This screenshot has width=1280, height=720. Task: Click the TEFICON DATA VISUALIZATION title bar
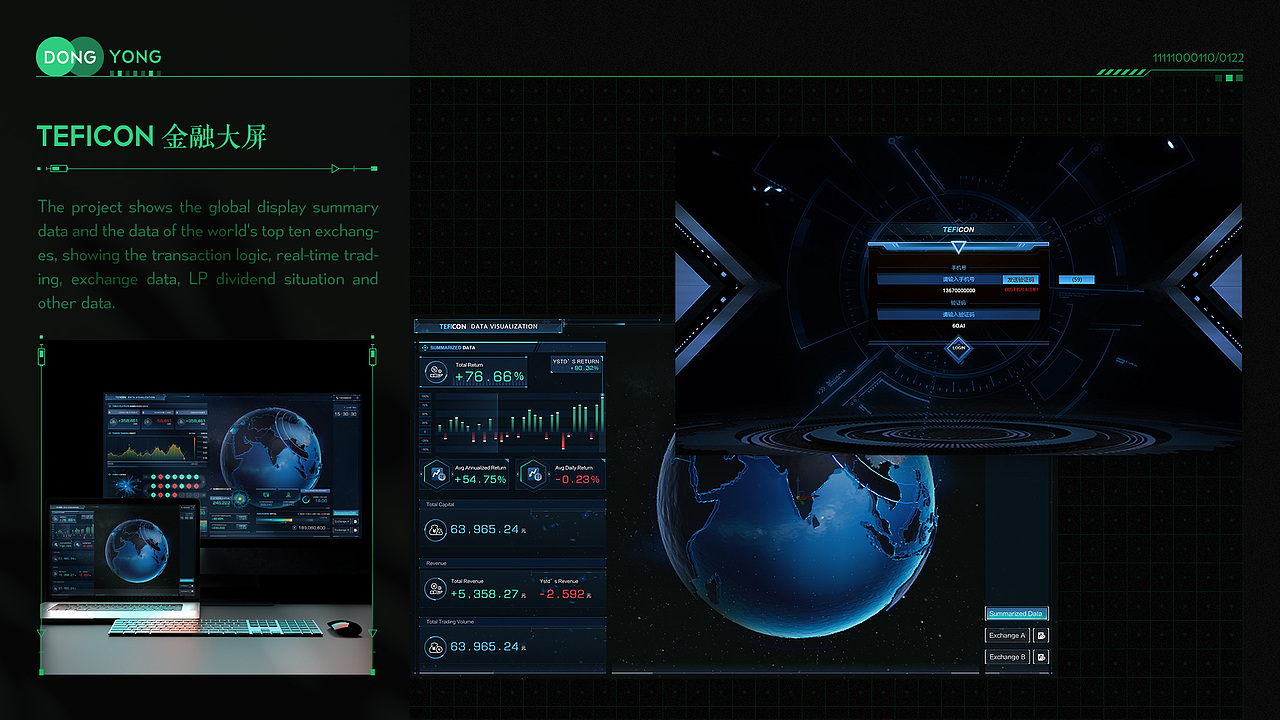[x=489, y=326]
